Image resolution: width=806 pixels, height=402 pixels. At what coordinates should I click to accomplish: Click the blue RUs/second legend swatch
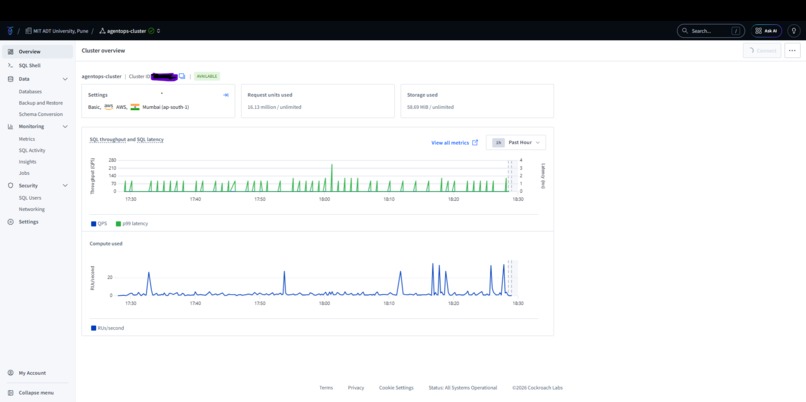pyautogui.click(x=94, y=328)
